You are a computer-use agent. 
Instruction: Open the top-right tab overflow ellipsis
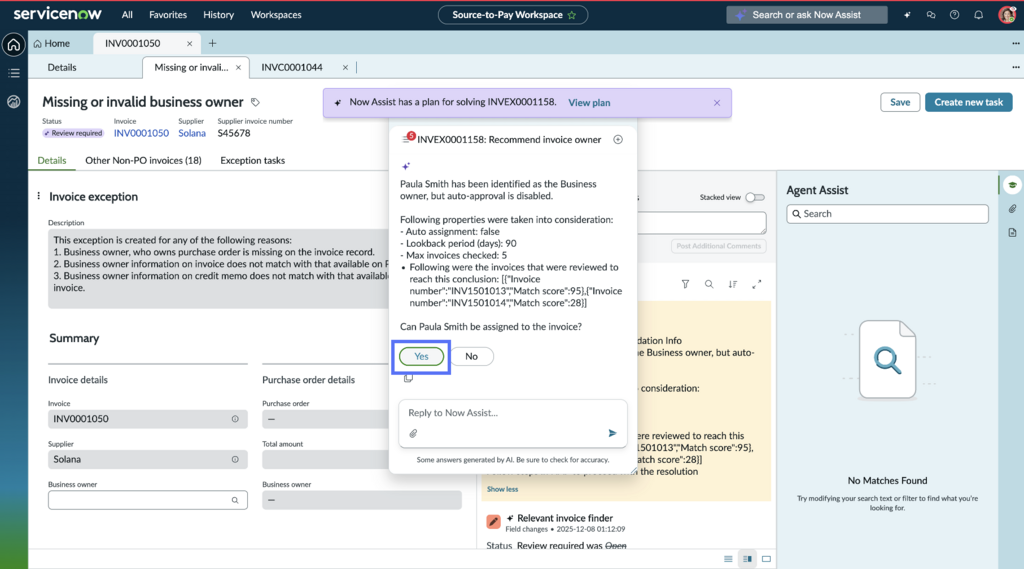pos(1016,43)
